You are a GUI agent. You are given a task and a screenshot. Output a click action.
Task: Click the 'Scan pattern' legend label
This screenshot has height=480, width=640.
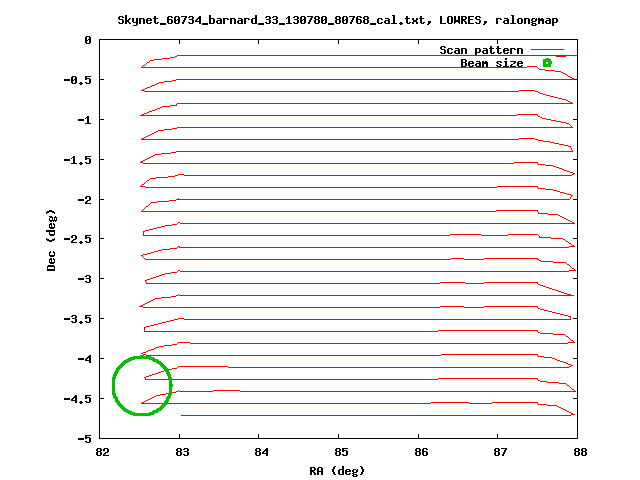pyautogui.click(x=481, y=50)
